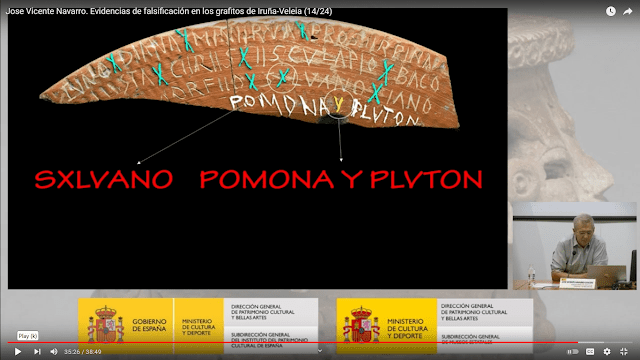The width and height of the screenshot is (640, 360).
Task: Exit full screen mode
Action: coord(624,351)
